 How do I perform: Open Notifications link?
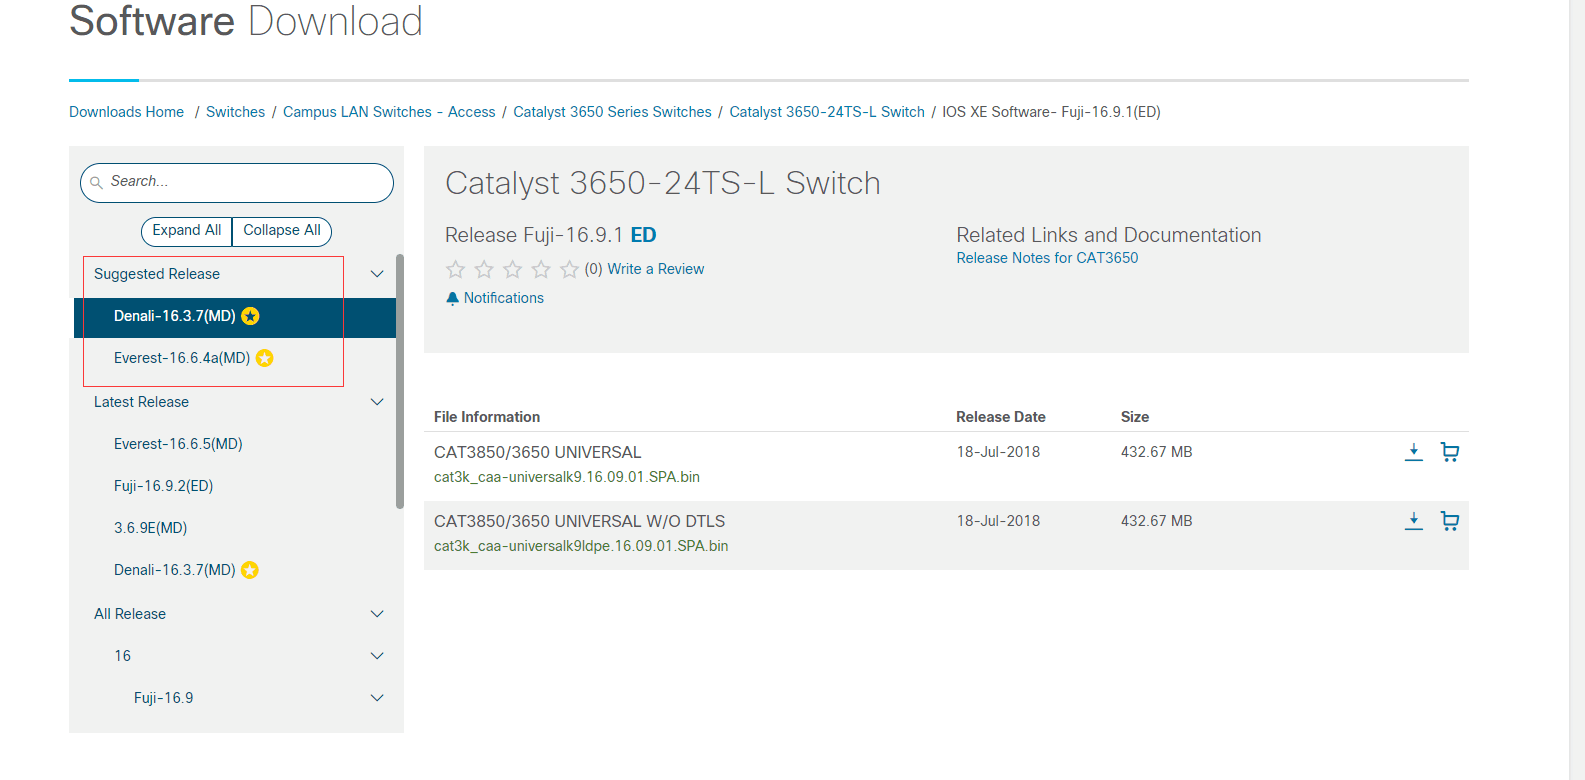point(504,298)
